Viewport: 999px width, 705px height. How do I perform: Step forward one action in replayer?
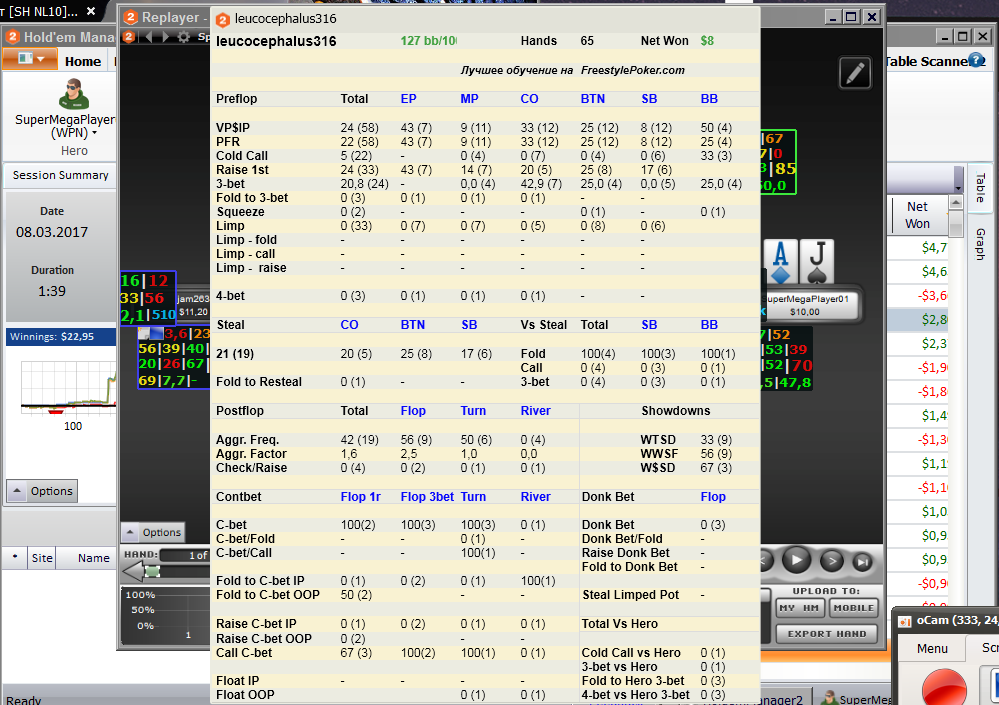[831, 561]
